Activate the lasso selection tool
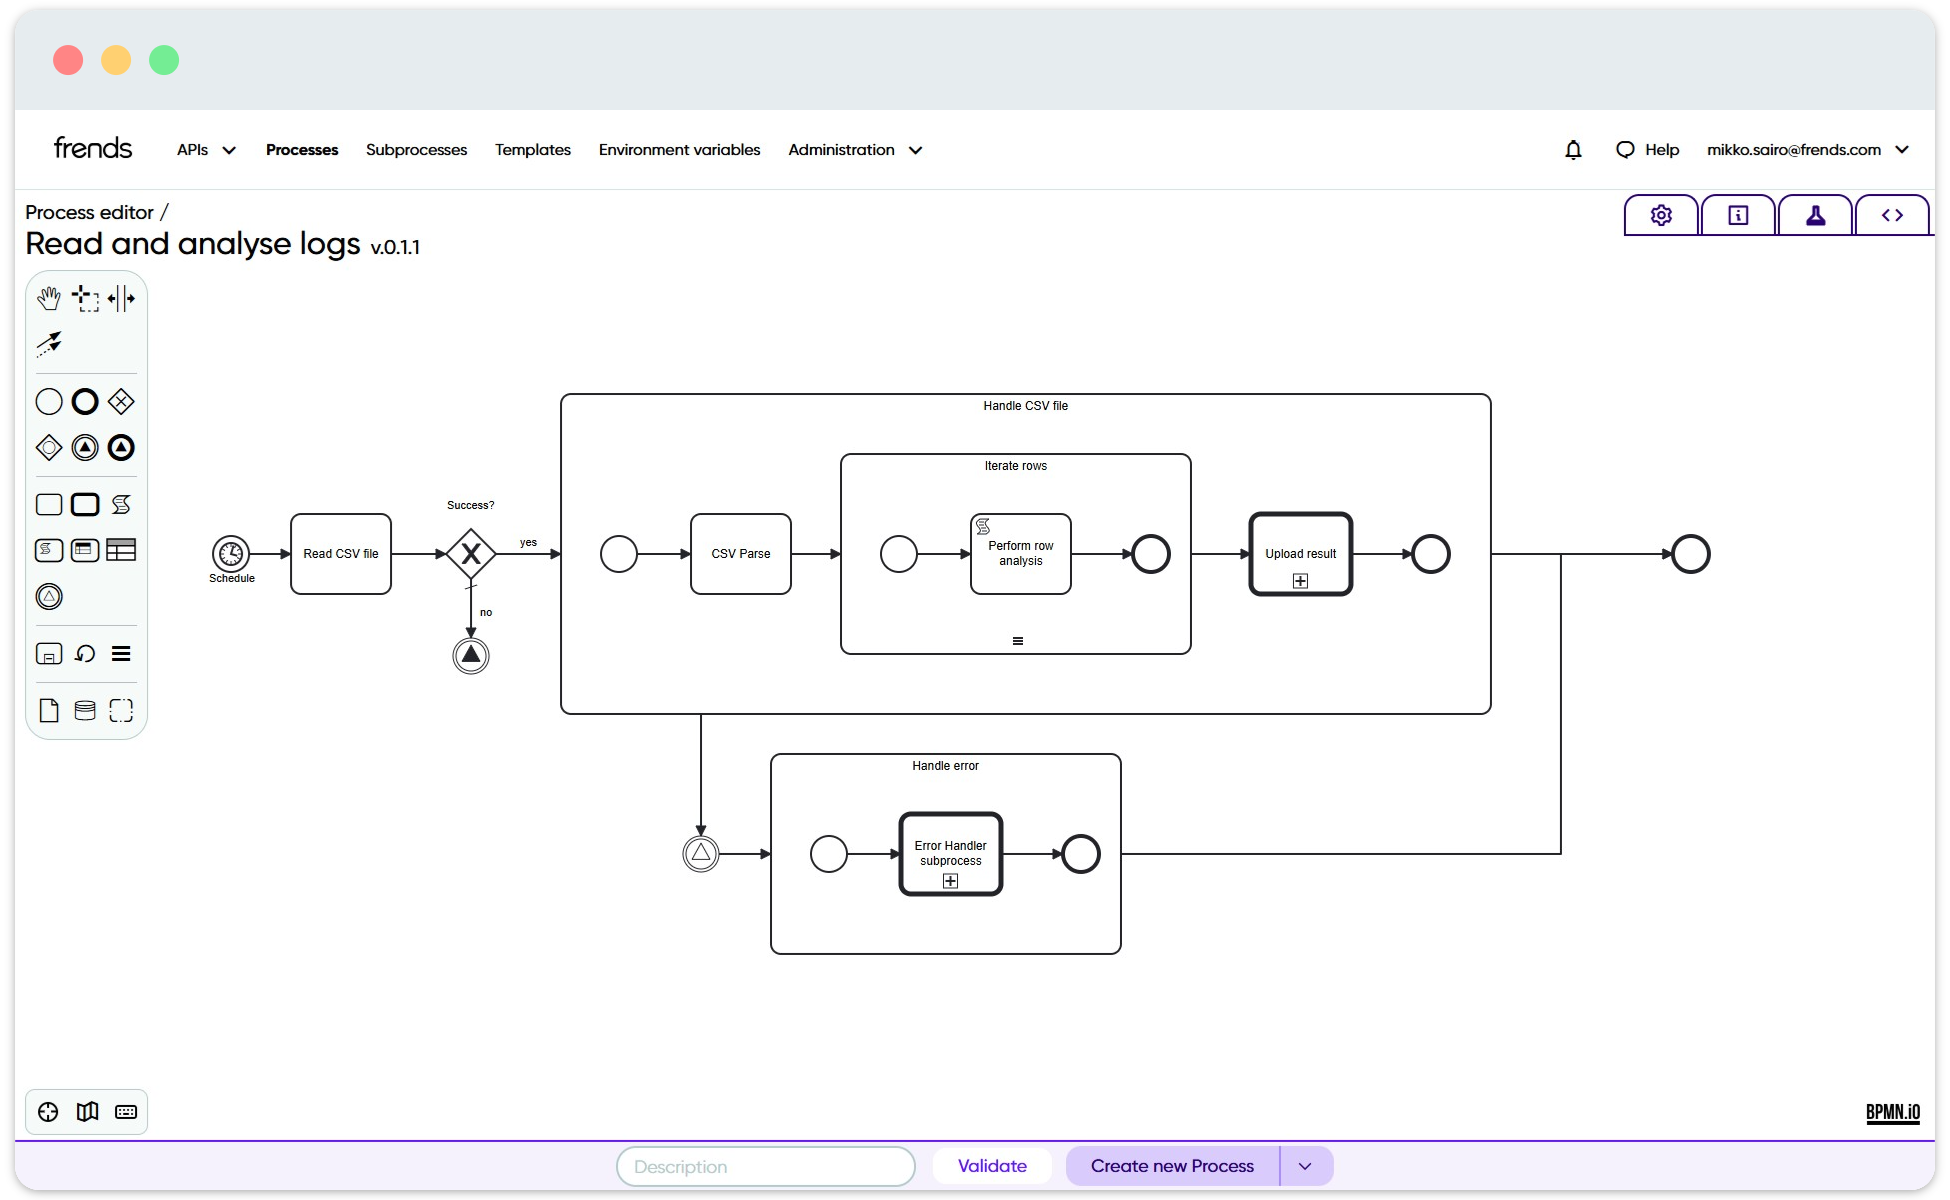1950x1200 pixels. click(x=85, y=297)
